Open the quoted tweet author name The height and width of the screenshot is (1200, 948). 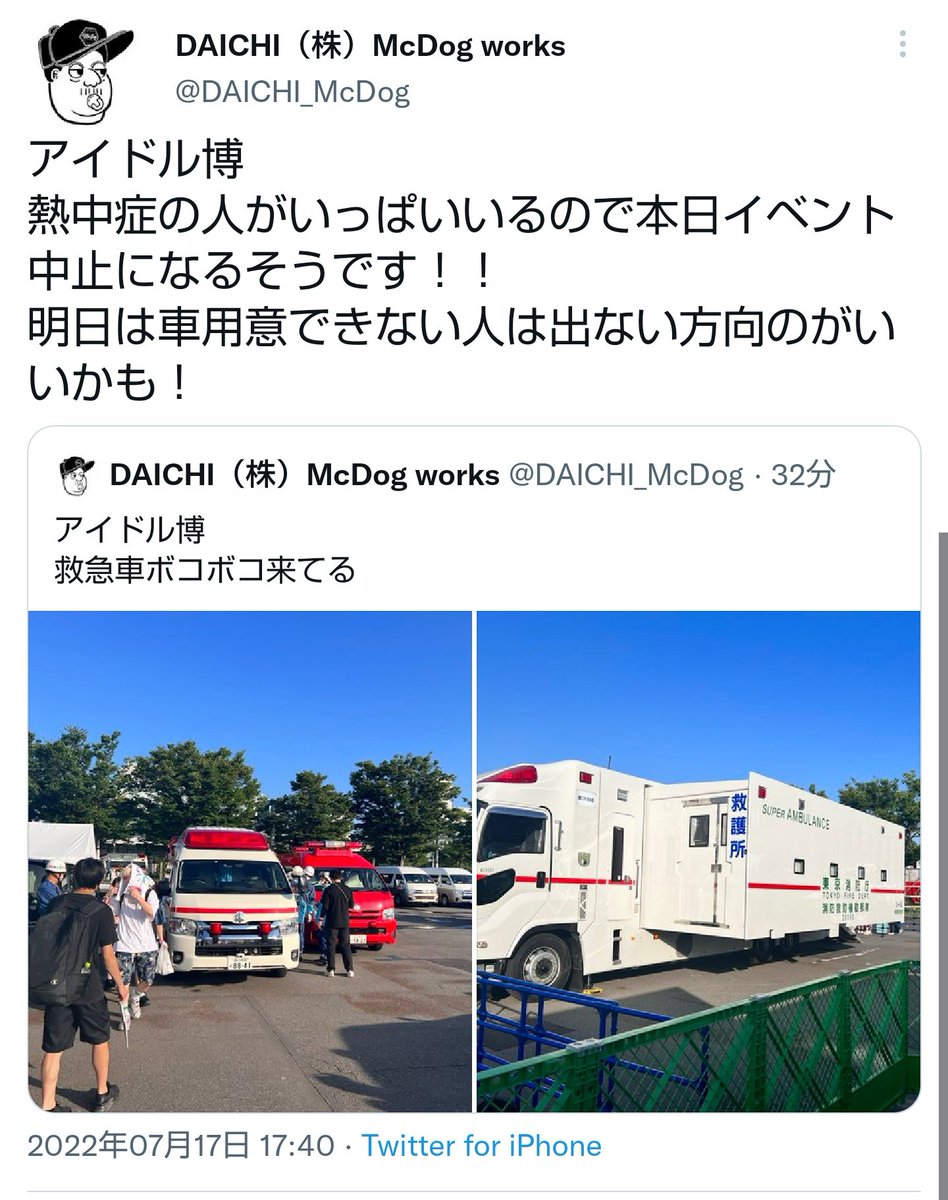[x=305, y=475]
